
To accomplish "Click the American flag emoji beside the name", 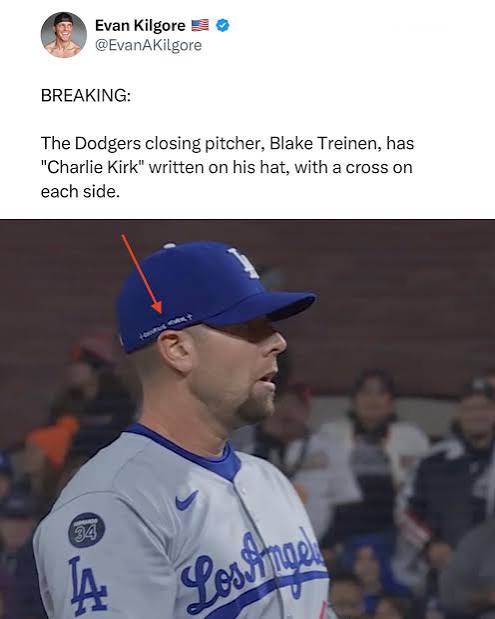I will [x=200, y=25].
